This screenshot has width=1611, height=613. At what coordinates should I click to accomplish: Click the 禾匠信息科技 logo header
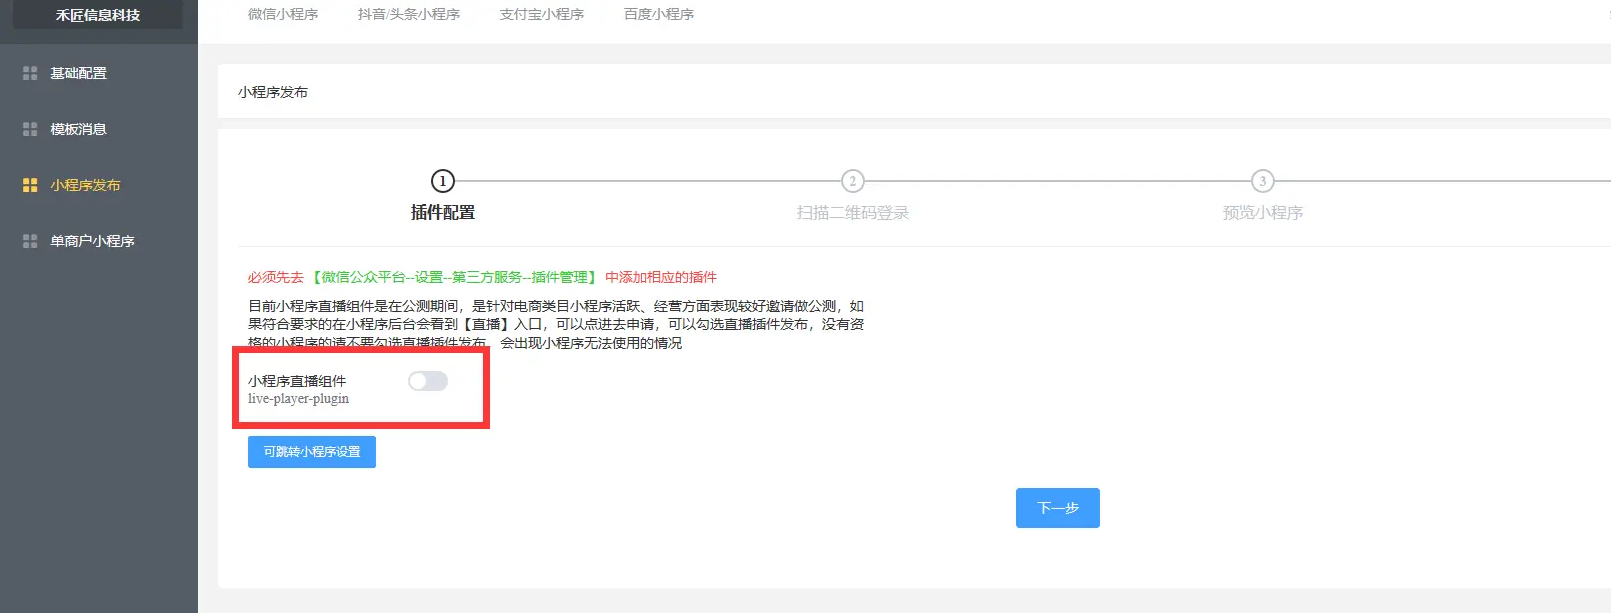coord(98,15)
